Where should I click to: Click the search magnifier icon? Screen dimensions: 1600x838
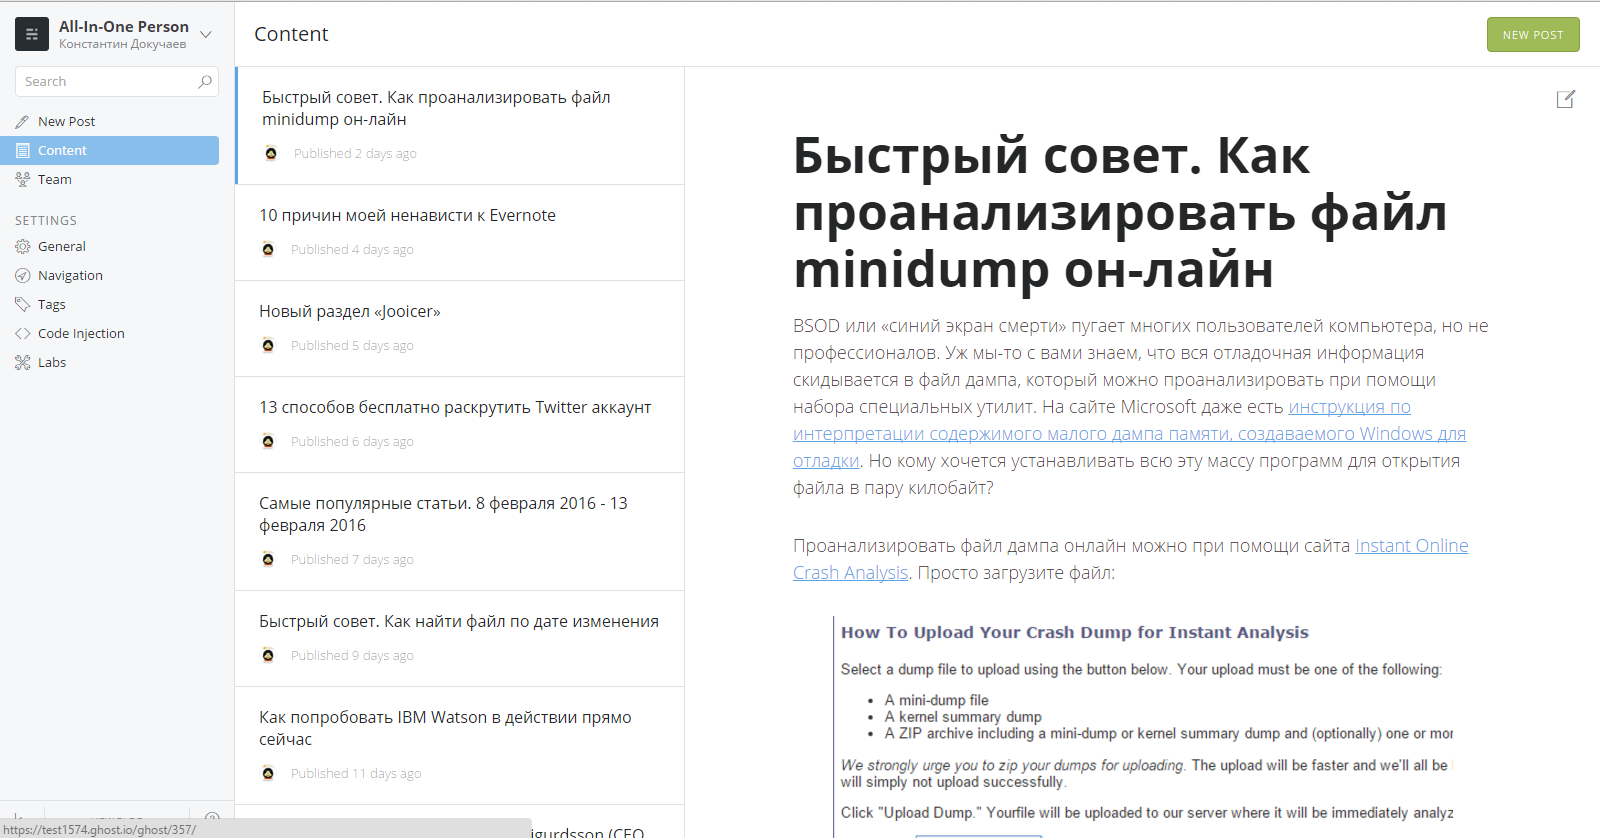(205, 82)
